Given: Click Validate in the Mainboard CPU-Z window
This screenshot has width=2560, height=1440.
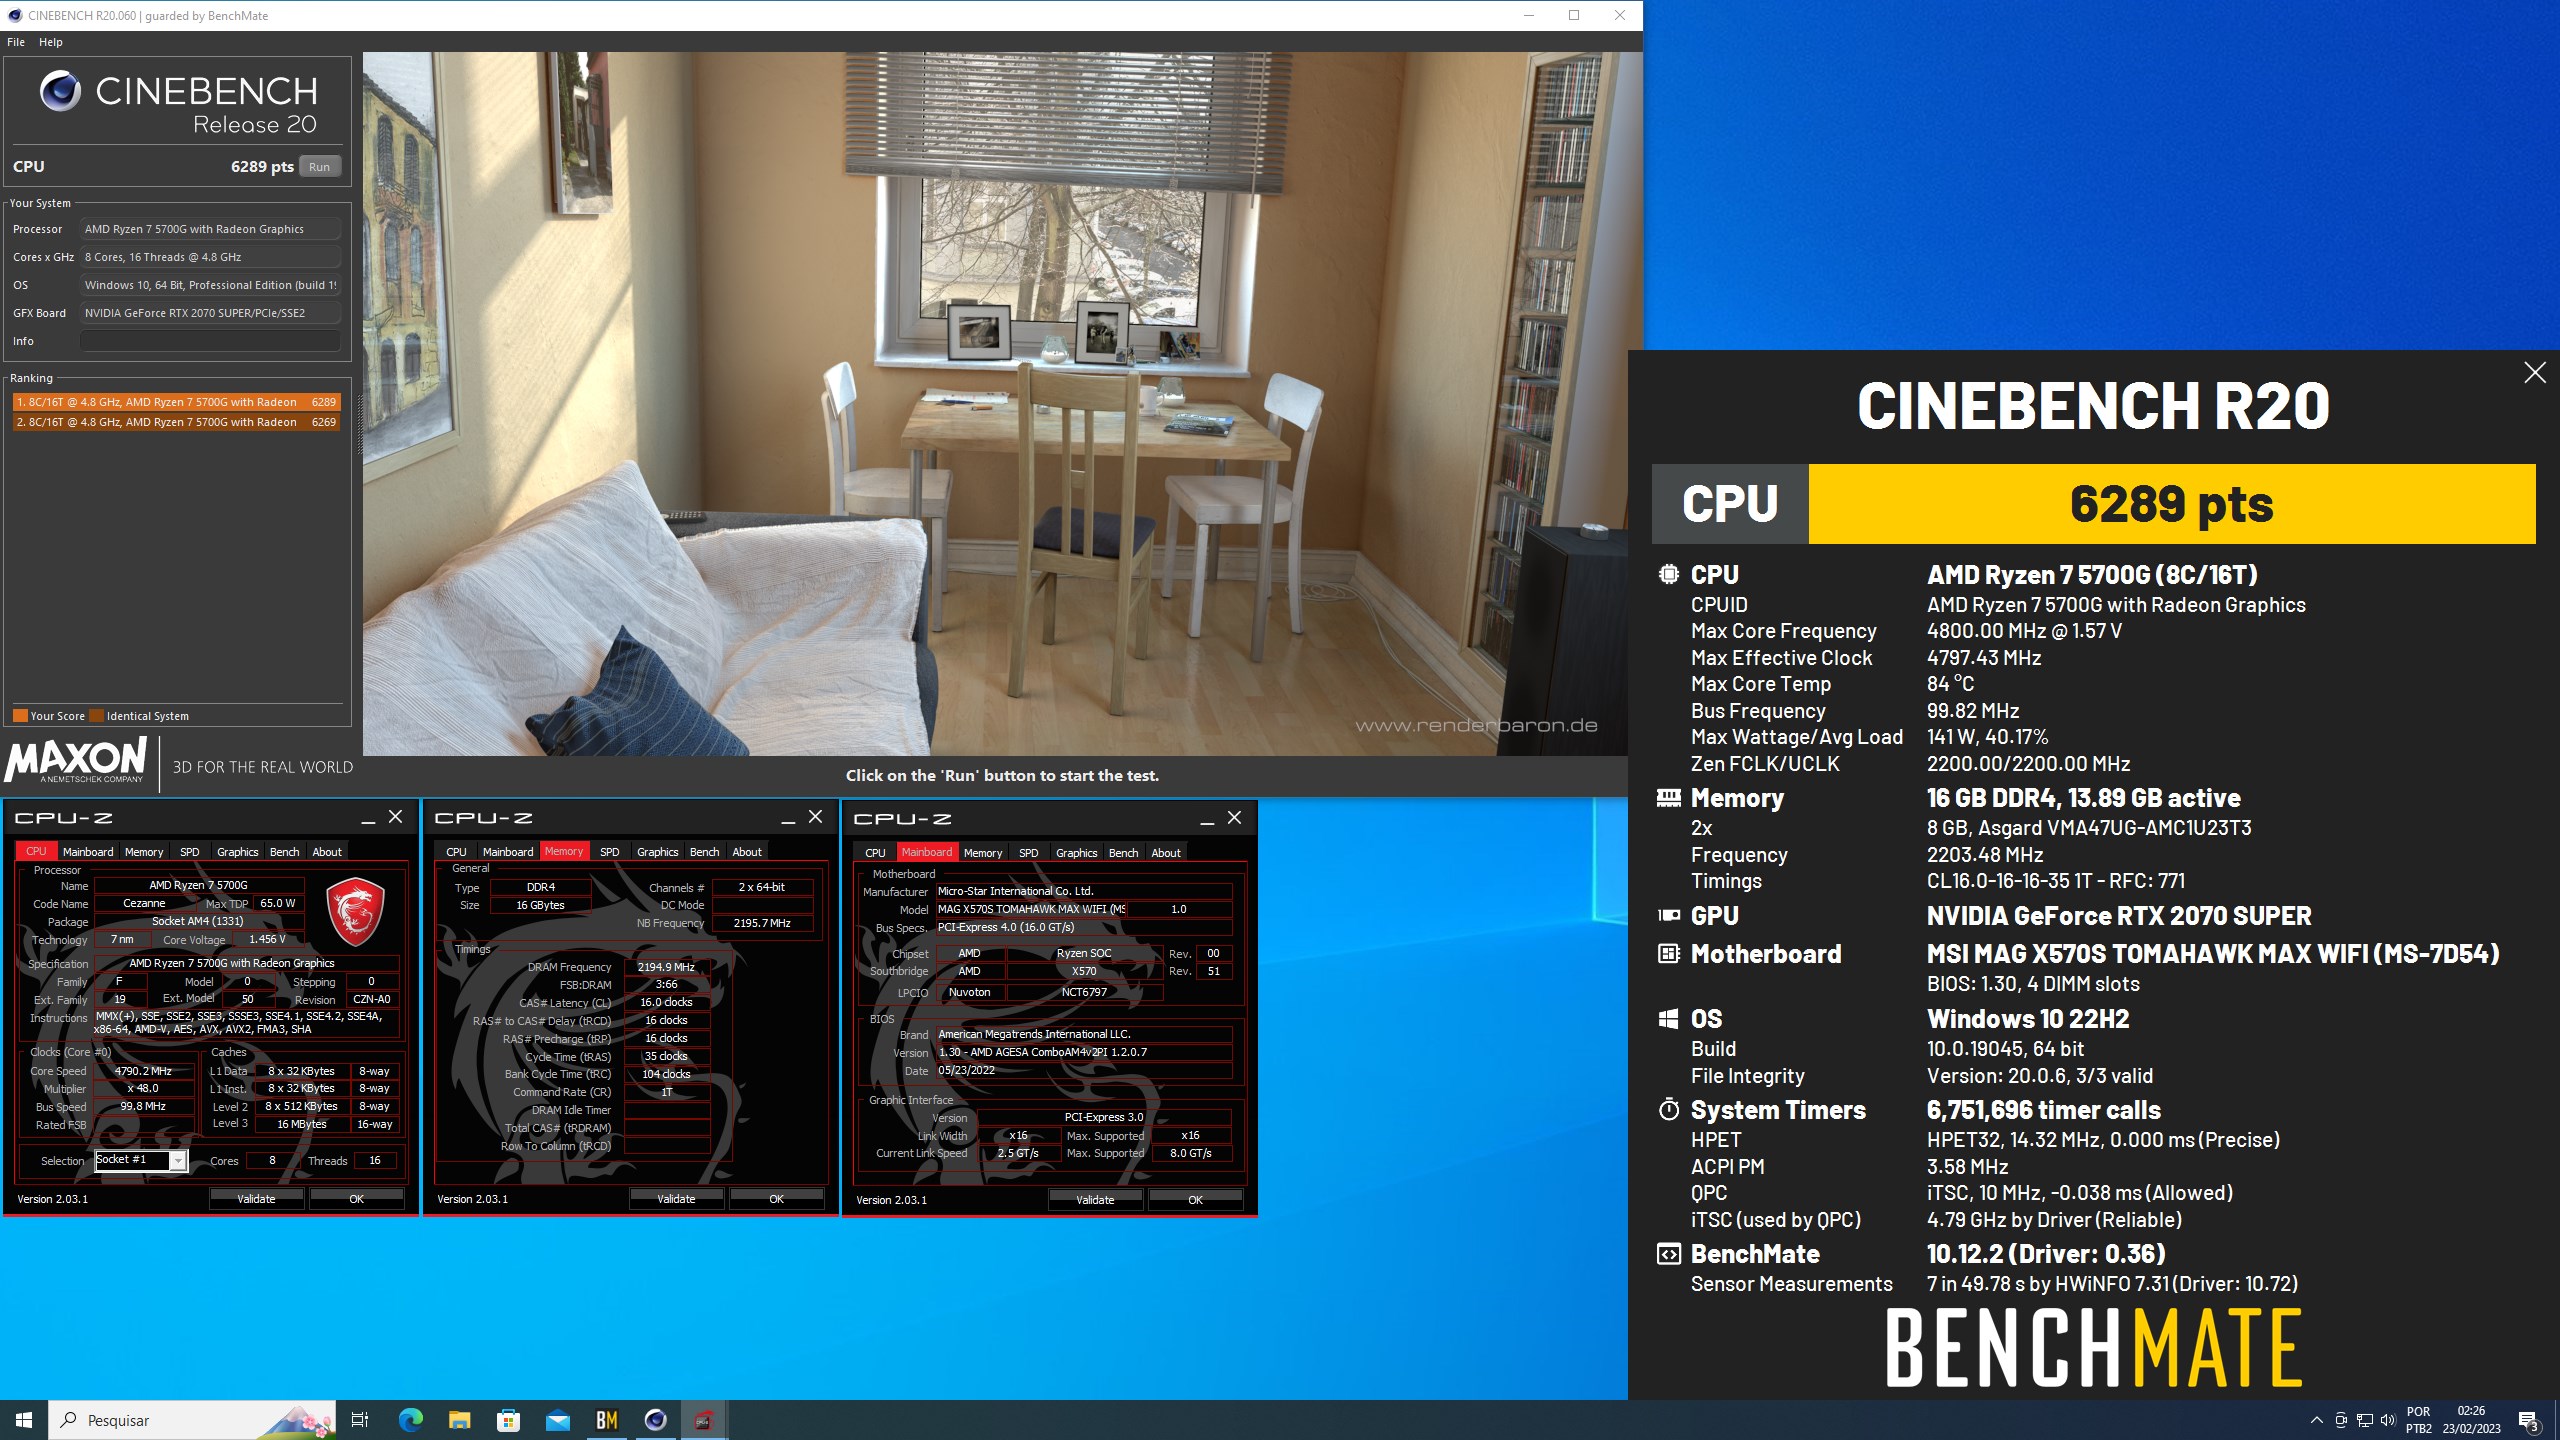Looking at the screenshot, I should click(x=1095, y=1199).
